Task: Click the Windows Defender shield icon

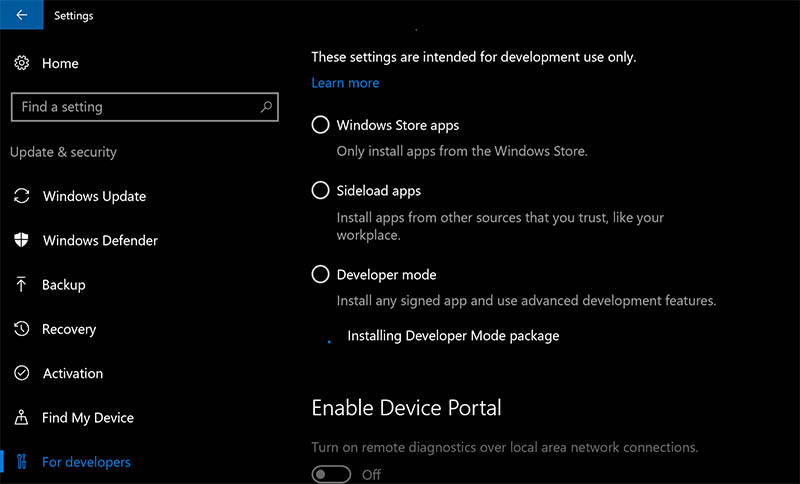Action: [x=21, y=240]
